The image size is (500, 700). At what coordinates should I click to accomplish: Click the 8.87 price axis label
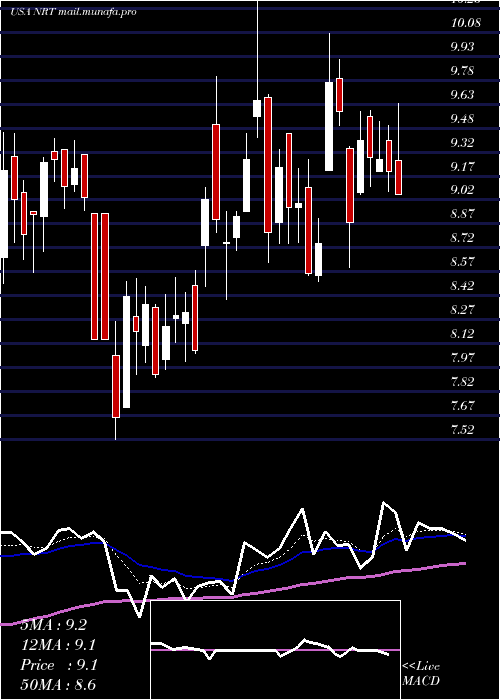pyautogui.click(x=462, y=214)
